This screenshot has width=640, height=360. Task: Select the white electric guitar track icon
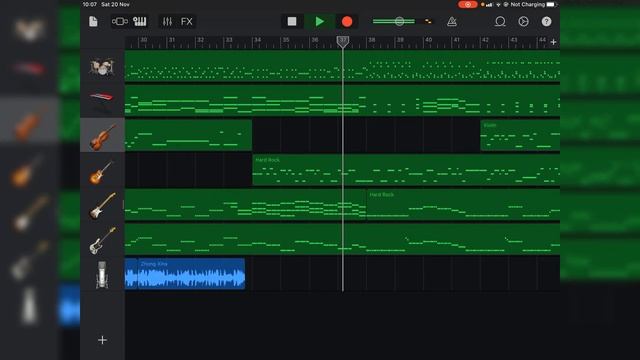[x=102, y=206]
